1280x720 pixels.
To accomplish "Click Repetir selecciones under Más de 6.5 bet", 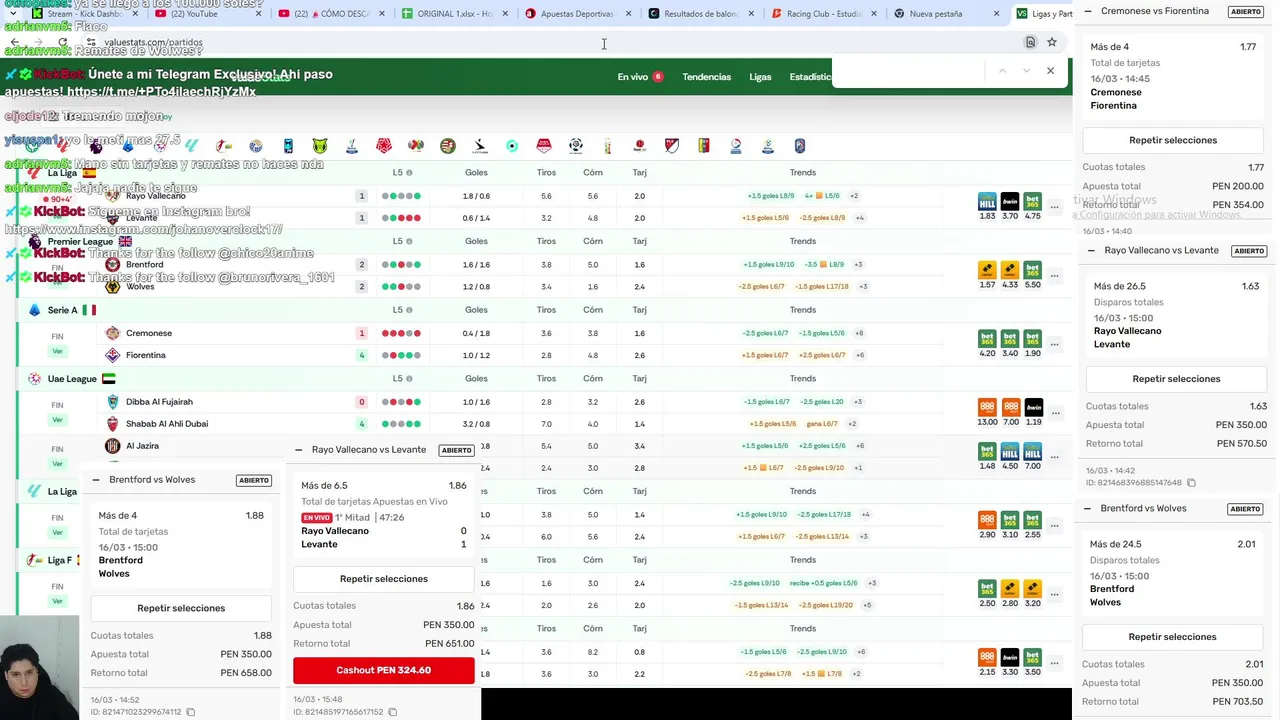I will [x=384, y=579].
